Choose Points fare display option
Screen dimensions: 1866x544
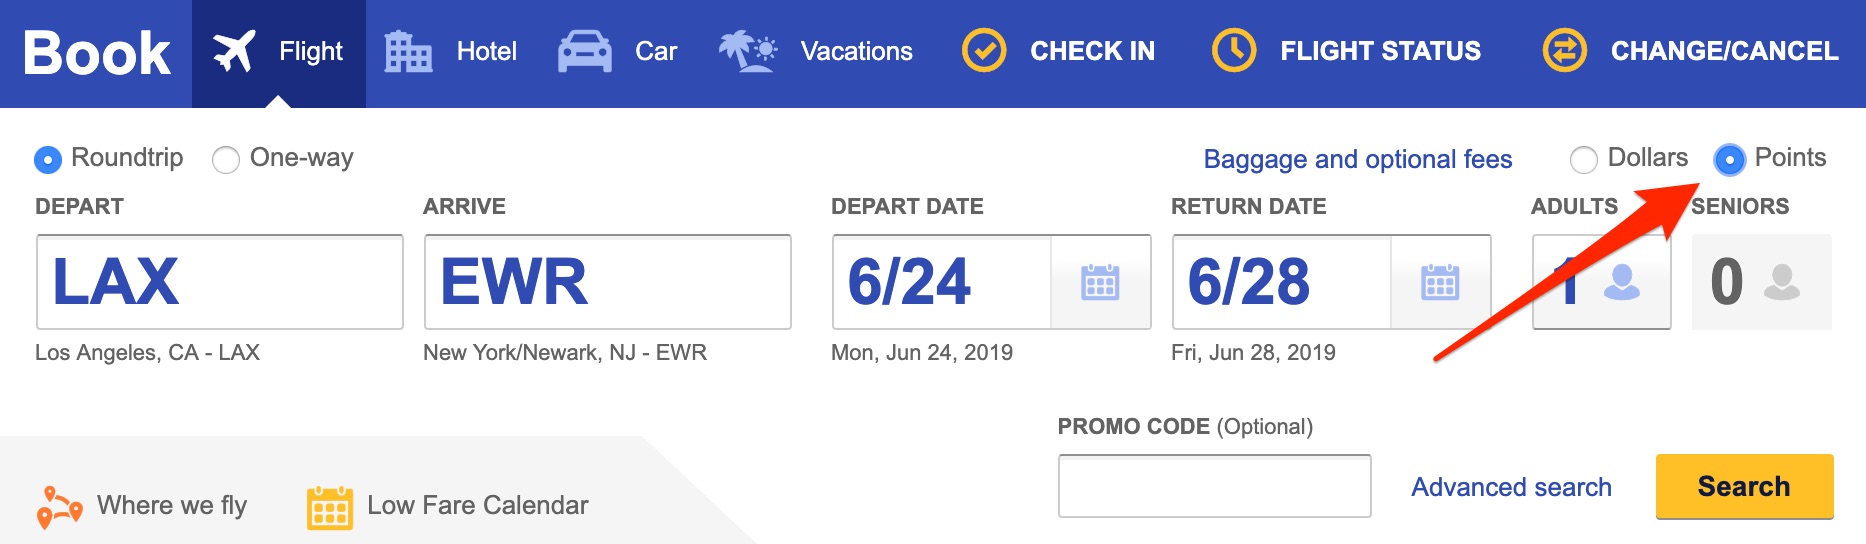pos(1729,159)
